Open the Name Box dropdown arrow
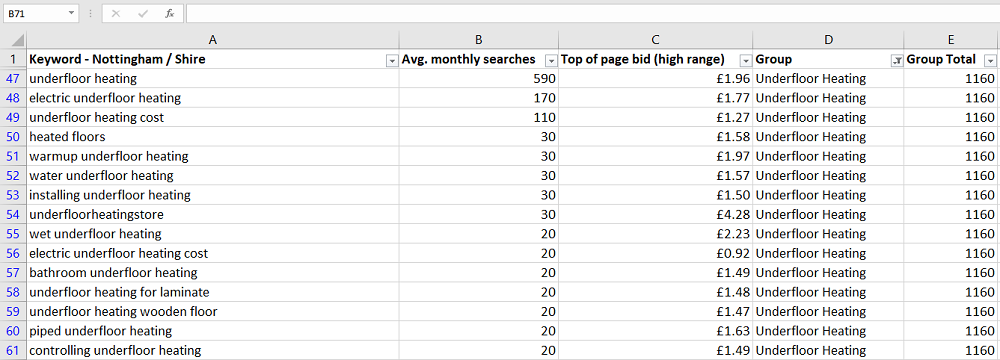This screenshot has width=1000, height=360. click(x=71, y=13)
